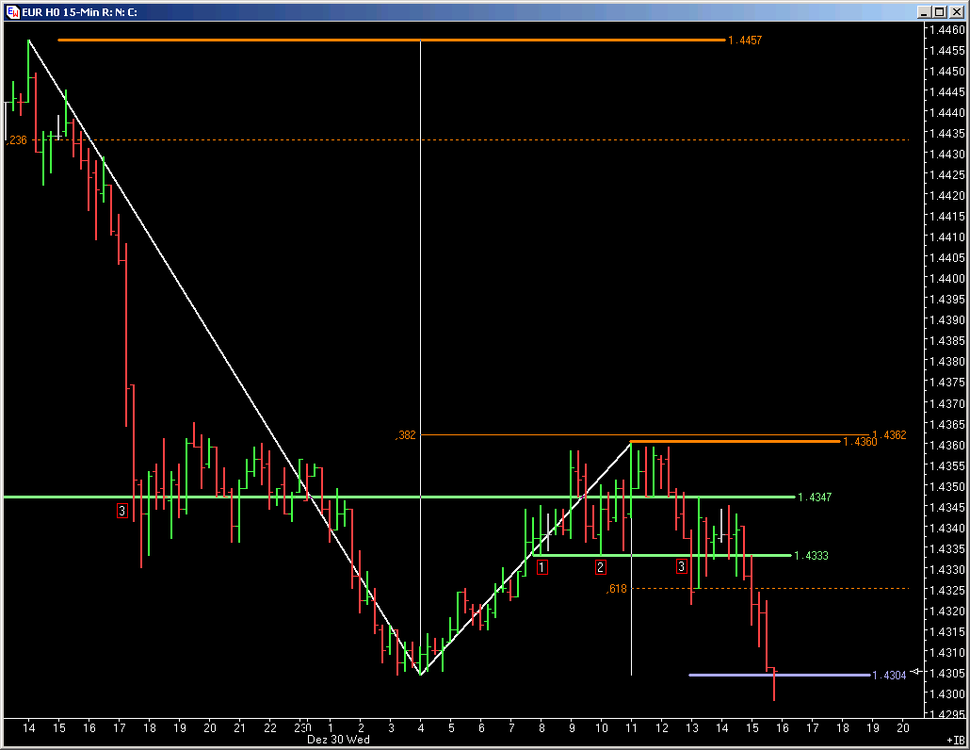
Task: Minimize the EUR H0 chart window
Action: [924, 12]
